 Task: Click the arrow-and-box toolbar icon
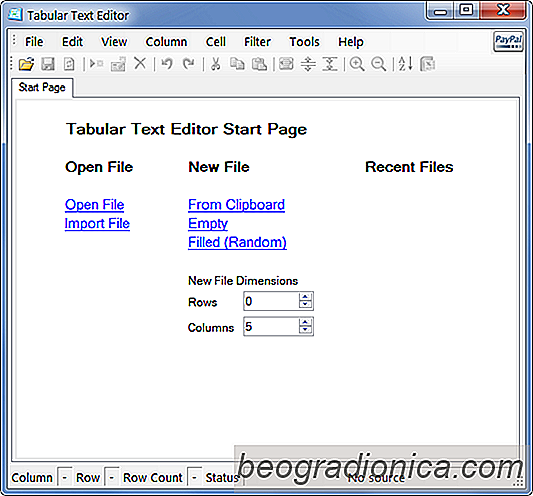tap(96, 64)
